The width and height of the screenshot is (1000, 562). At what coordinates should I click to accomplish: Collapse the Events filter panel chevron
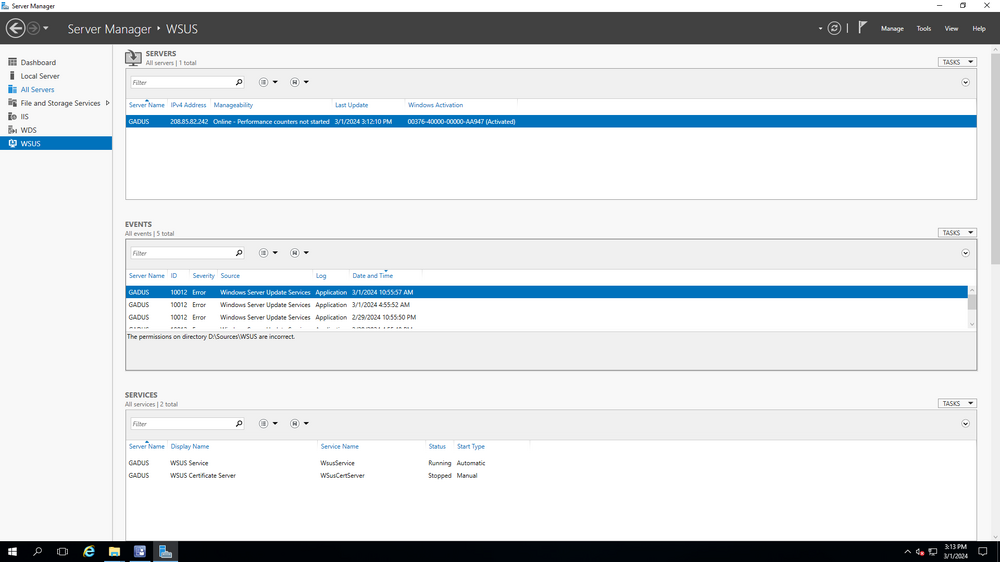[x=965, y=253]
